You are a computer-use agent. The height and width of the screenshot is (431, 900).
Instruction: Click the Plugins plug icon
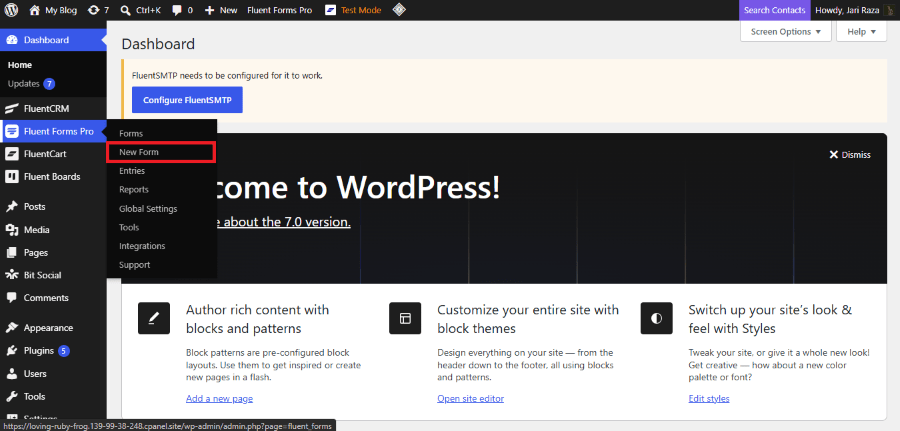coord(12,351)
